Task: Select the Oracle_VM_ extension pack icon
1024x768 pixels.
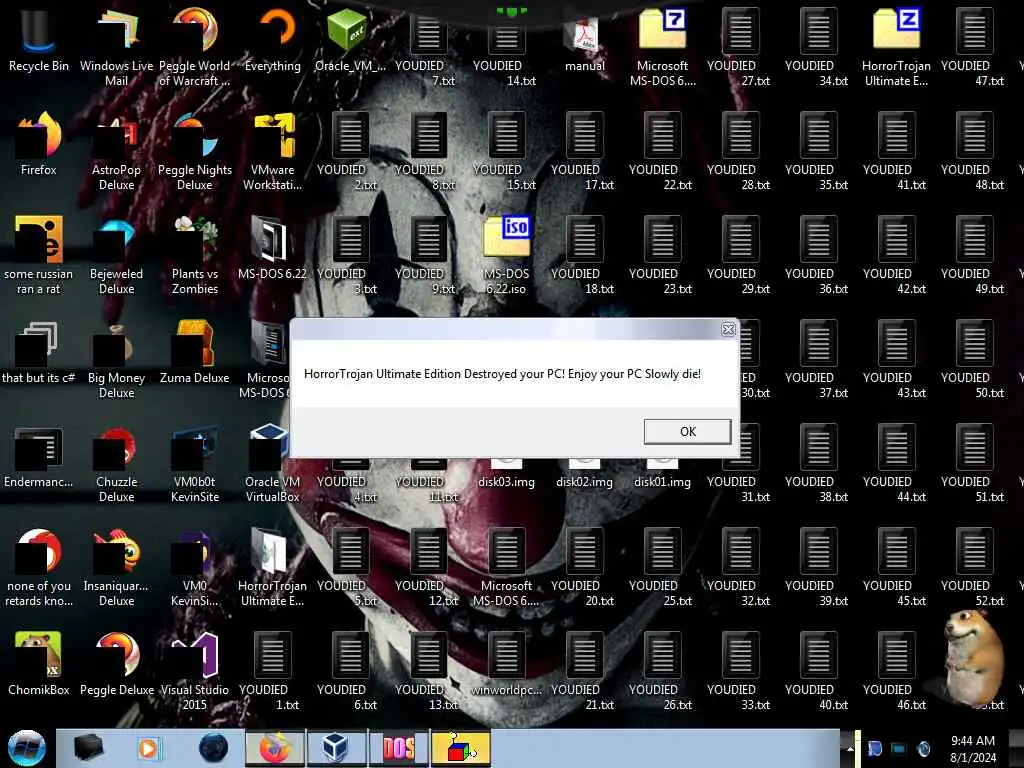Action: 350,40
